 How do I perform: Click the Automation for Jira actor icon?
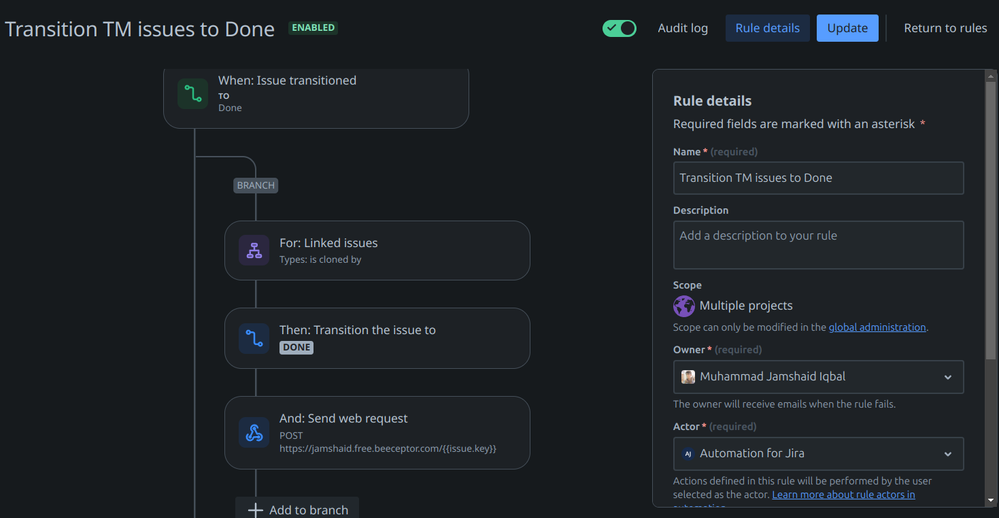pyautogui.click(x=688, y=454)
